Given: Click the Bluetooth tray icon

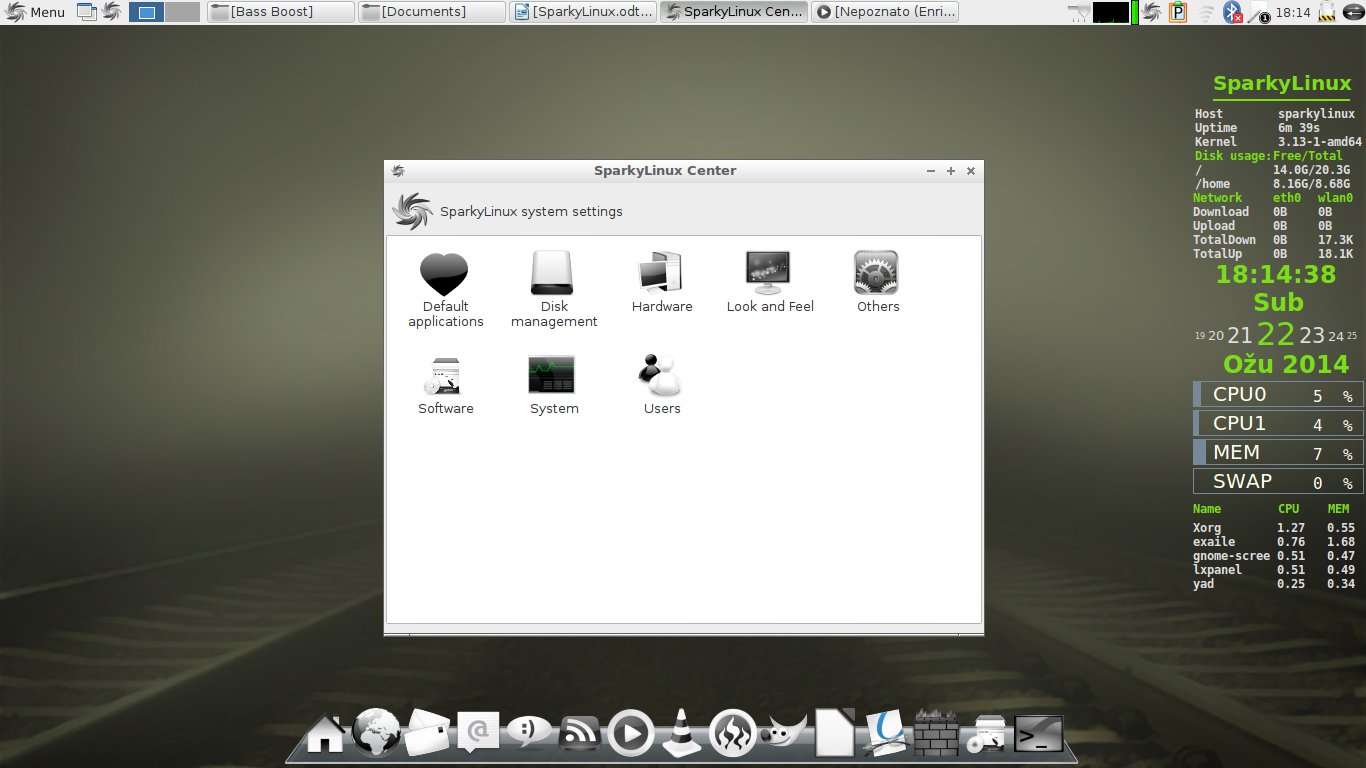Looking at the screenshot, I should pos(1235,12).
